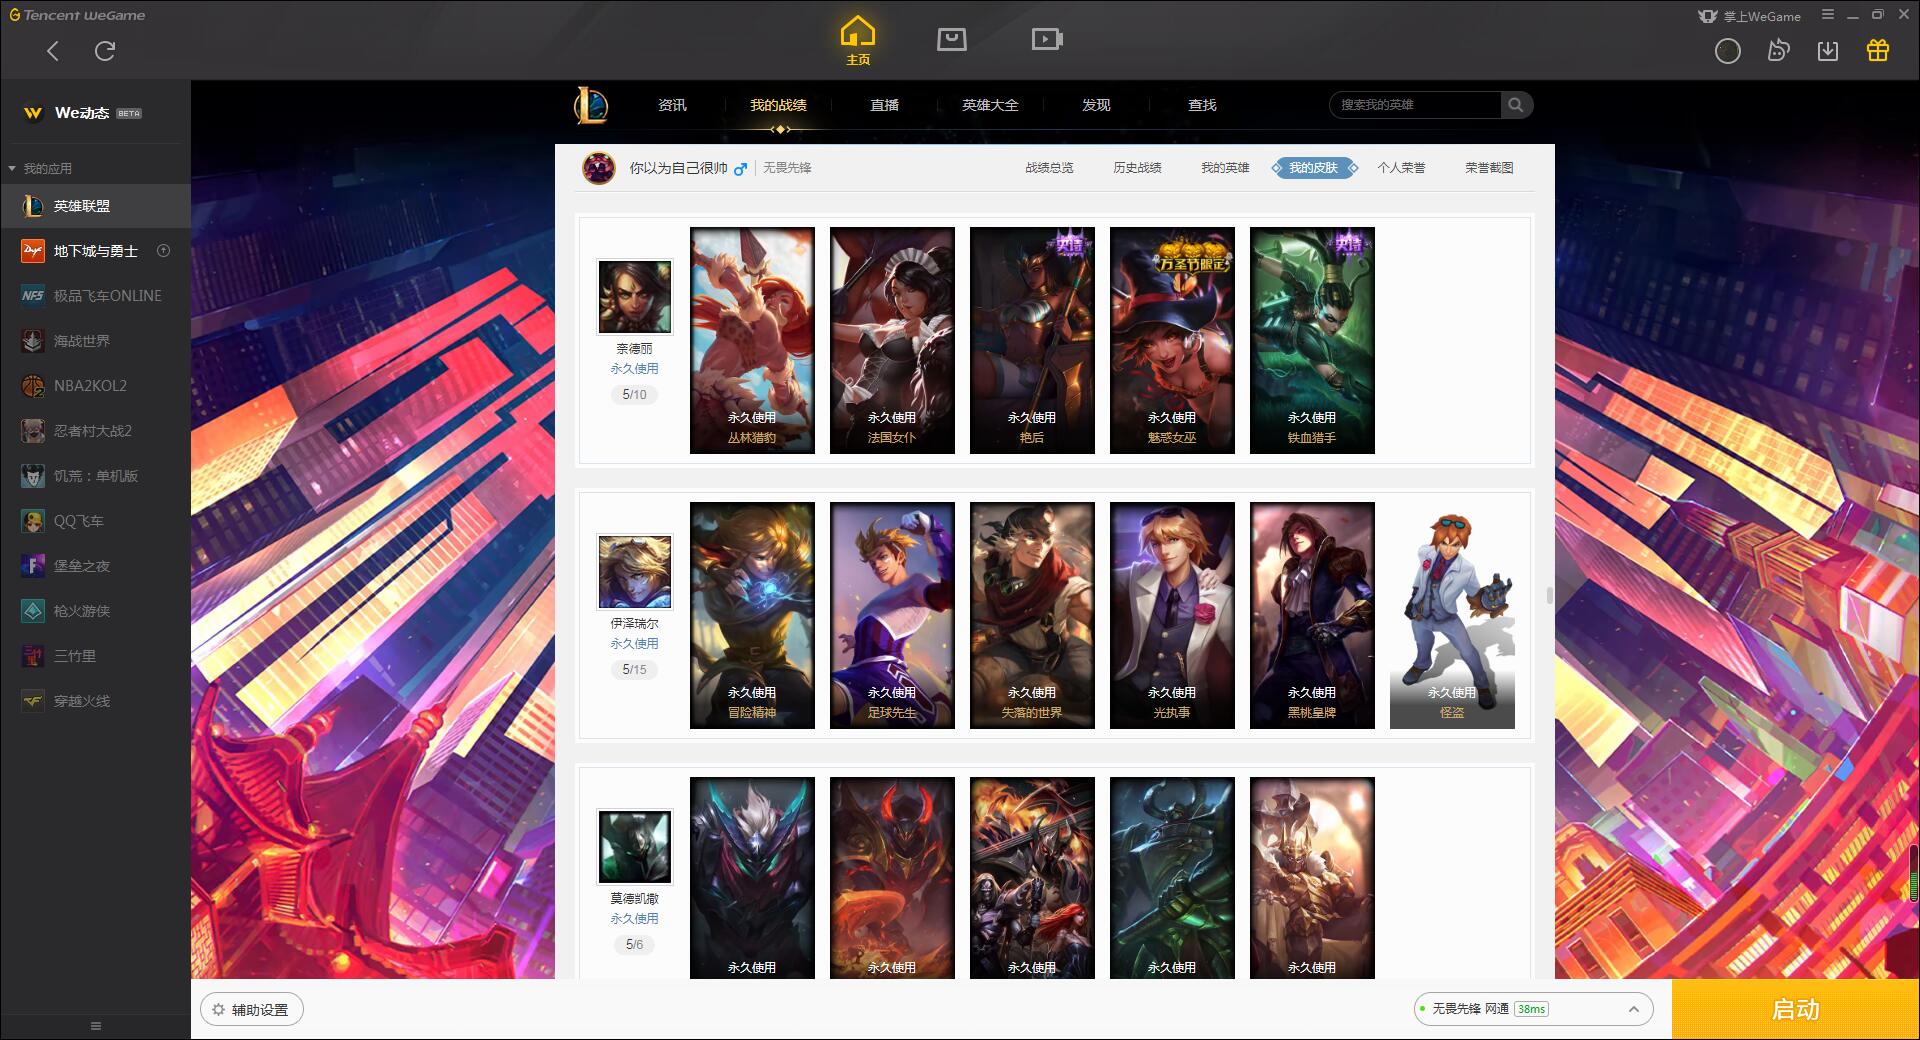Open the 资讯 navigation tab
The image size is (1920, 1040).
(672, 105)
